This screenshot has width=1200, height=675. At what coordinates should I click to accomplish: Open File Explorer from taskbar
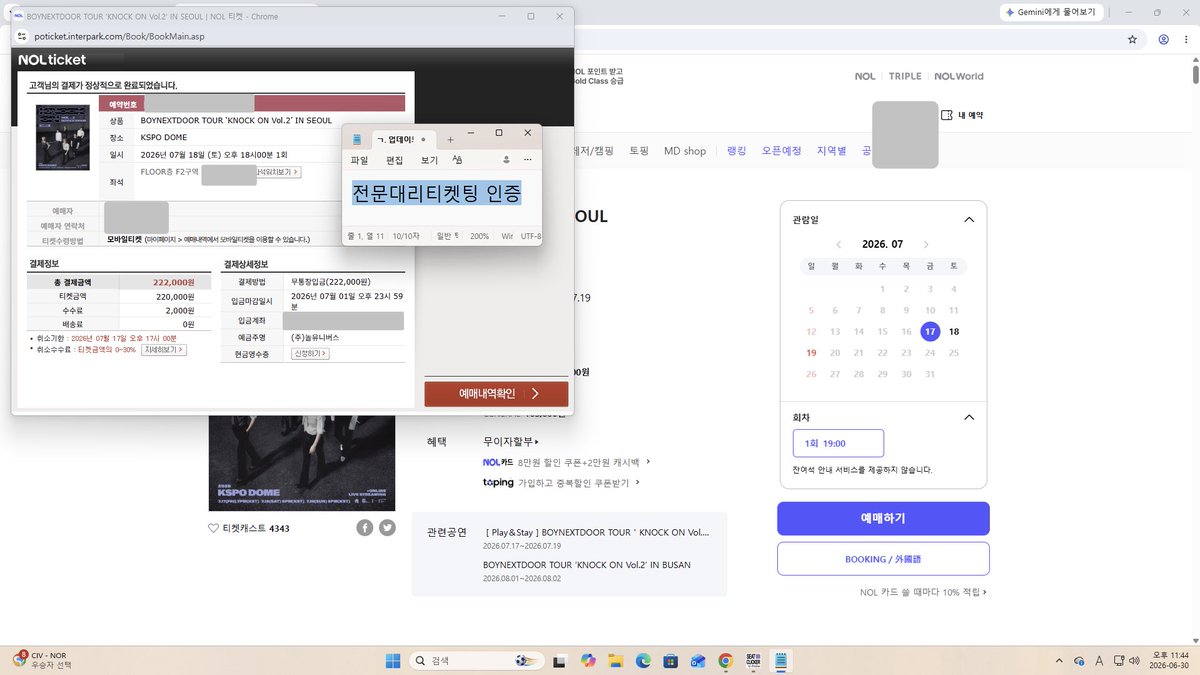[x=617, y=660]
